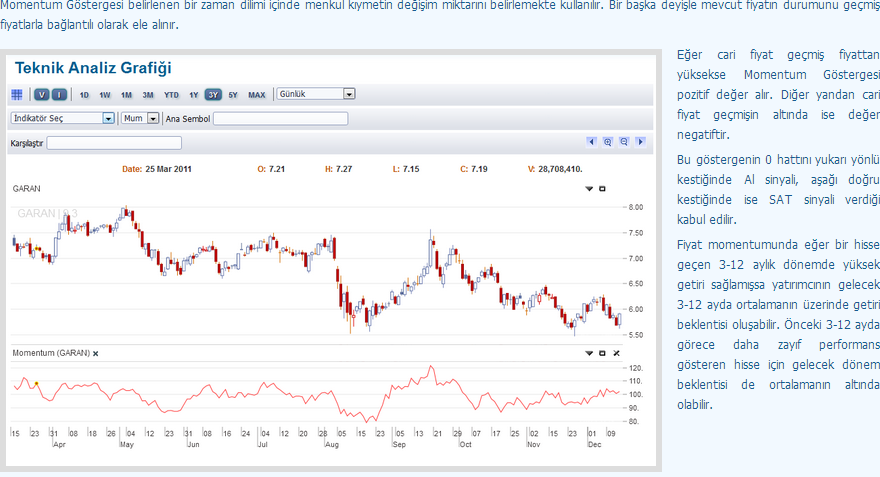Open the İndikatör Seç dropdown
This screenshot has width=880, height=477.
pyautogui.click(x=63, y=118)
